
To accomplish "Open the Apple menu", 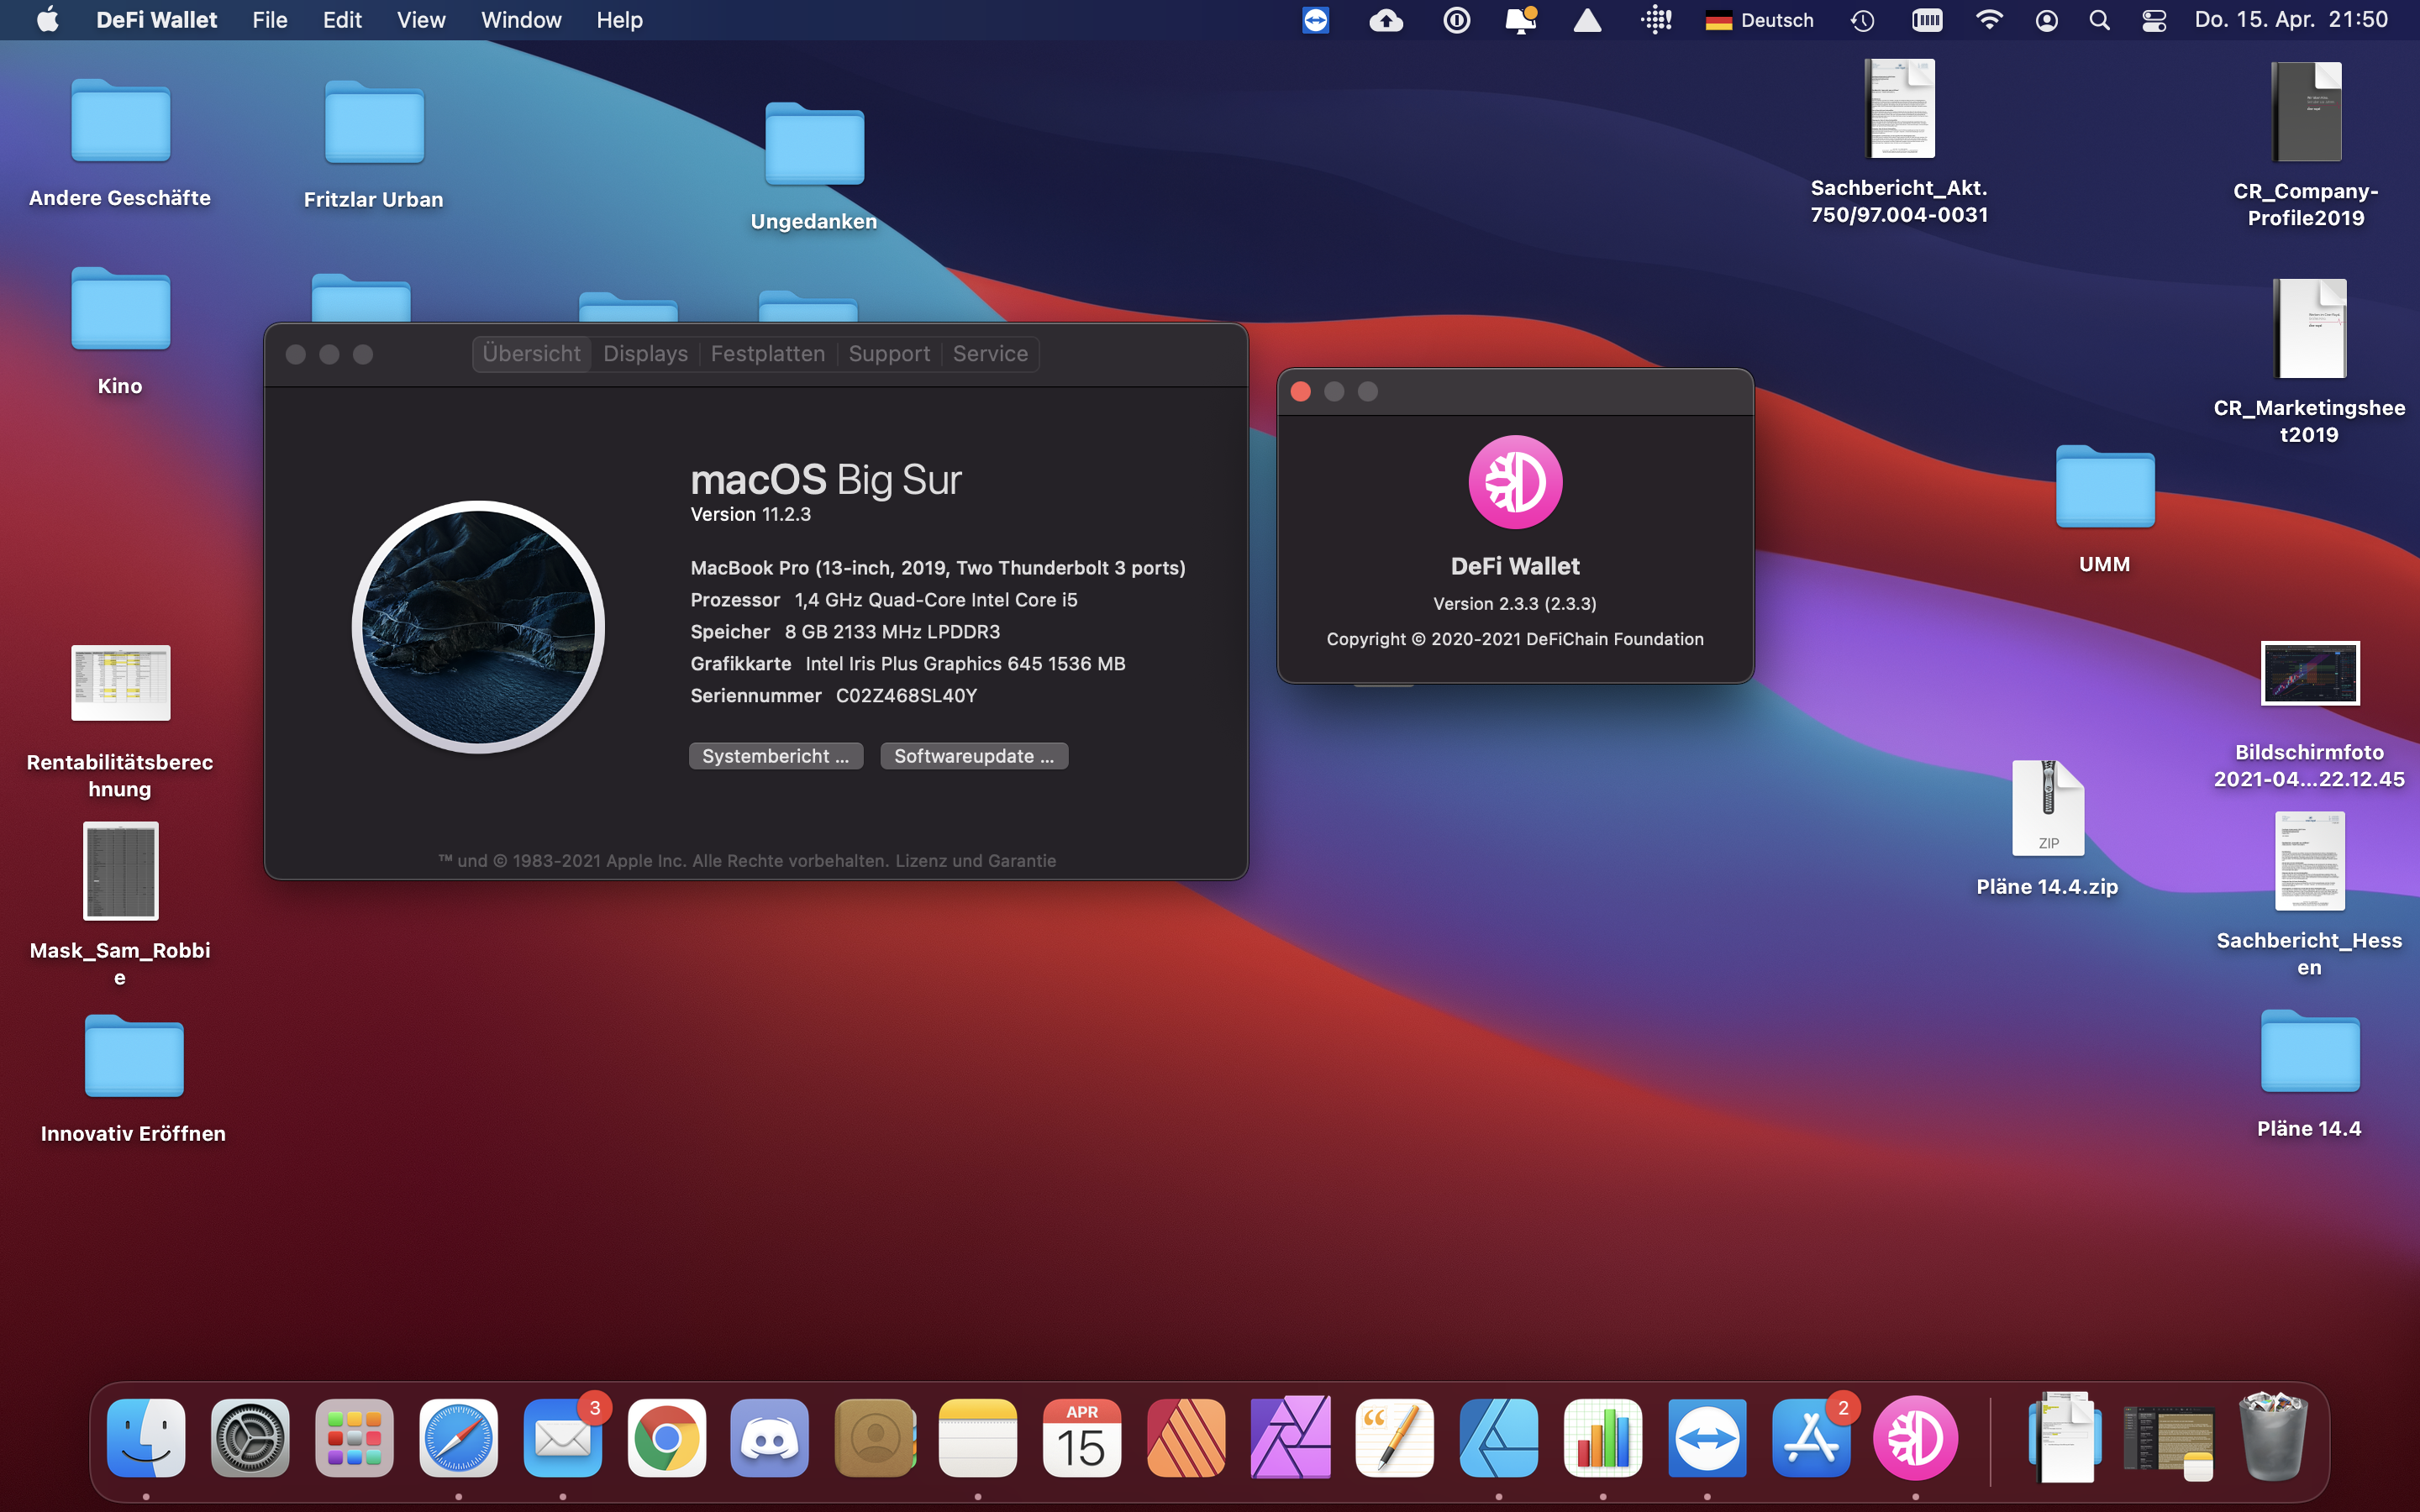I will tap(47, 20).
